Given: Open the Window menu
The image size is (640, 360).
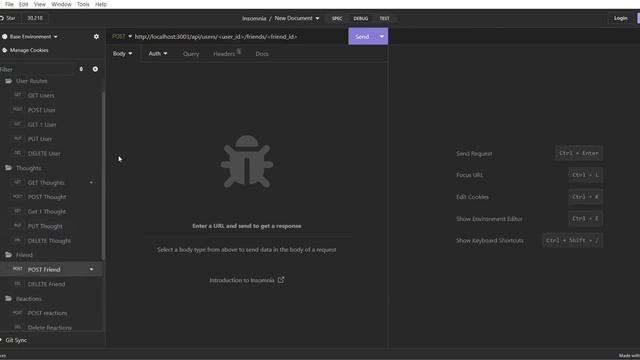Looking at the screenshot, I should click(61, 4).
